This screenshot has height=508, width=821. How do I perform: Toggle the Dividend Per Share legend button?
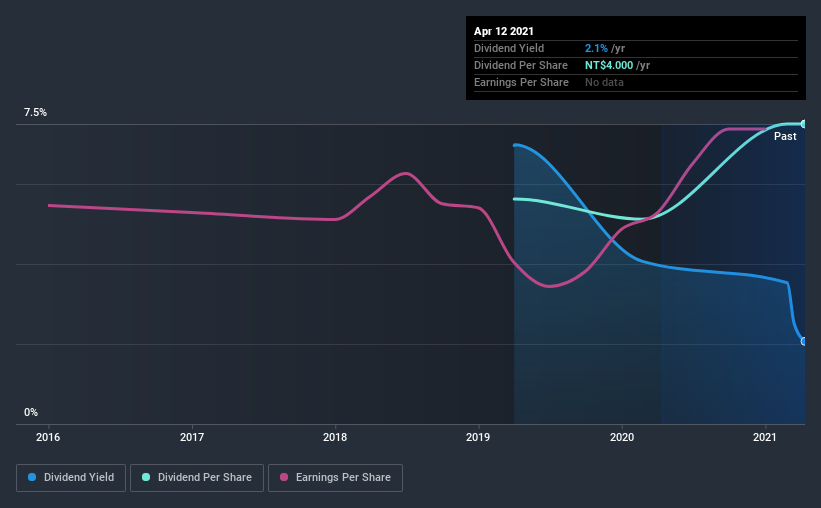point(197,478)
